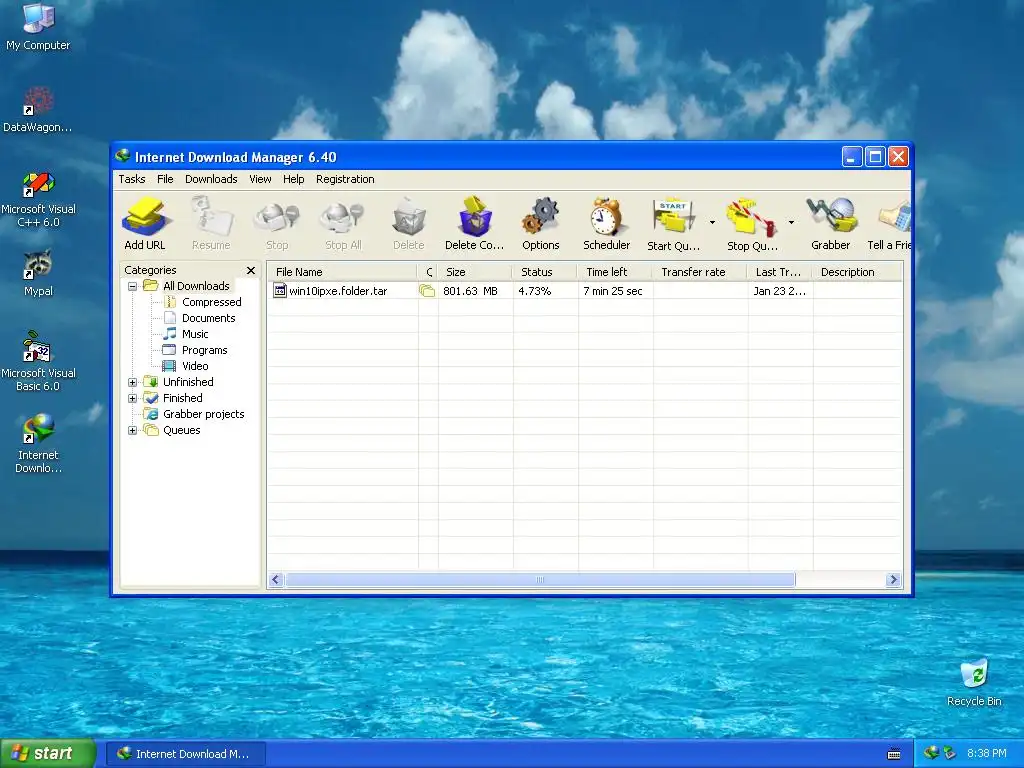1024x768 pixels.
Task: Open the Registration menu
Action: tap(345, 179)
